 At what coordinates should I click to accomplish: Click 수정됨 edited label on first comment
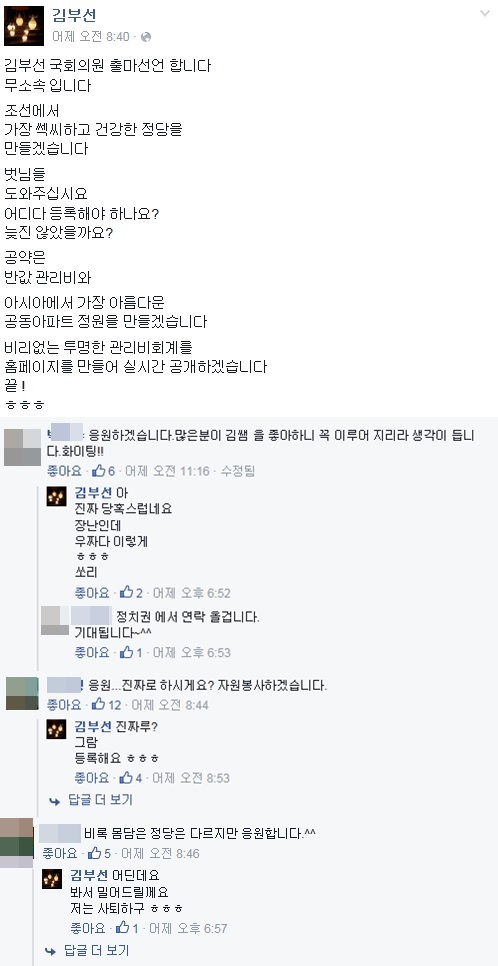[238, 471]
